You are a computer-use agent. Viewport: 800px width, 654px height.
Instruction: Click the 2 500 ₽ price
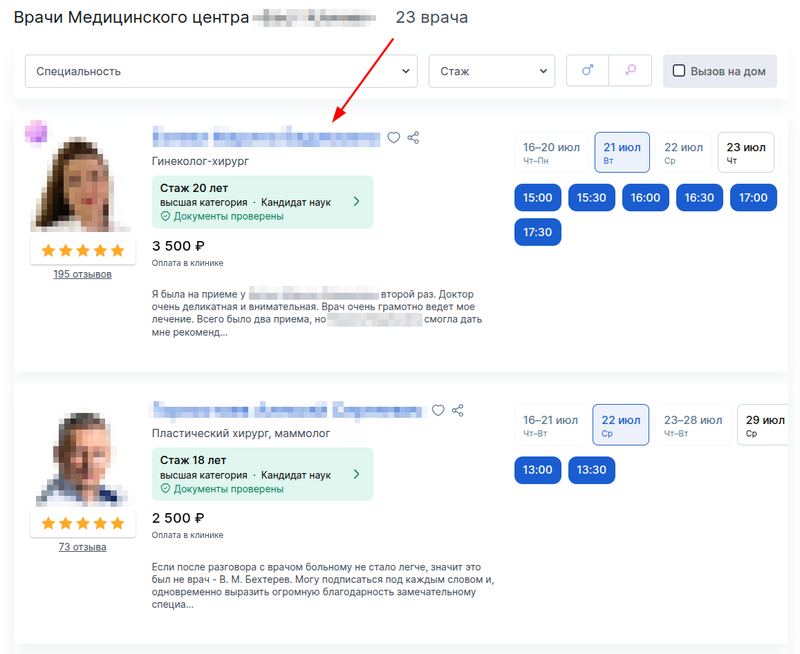coord(178,518)
